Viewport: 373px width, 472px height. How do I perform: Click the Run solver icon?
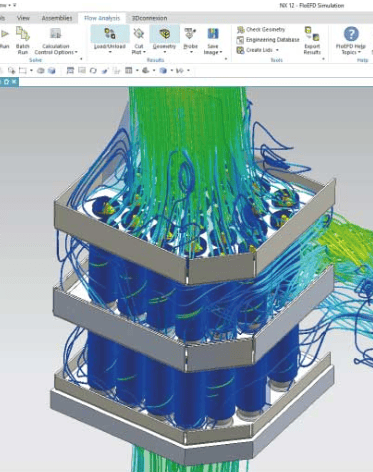4,34
